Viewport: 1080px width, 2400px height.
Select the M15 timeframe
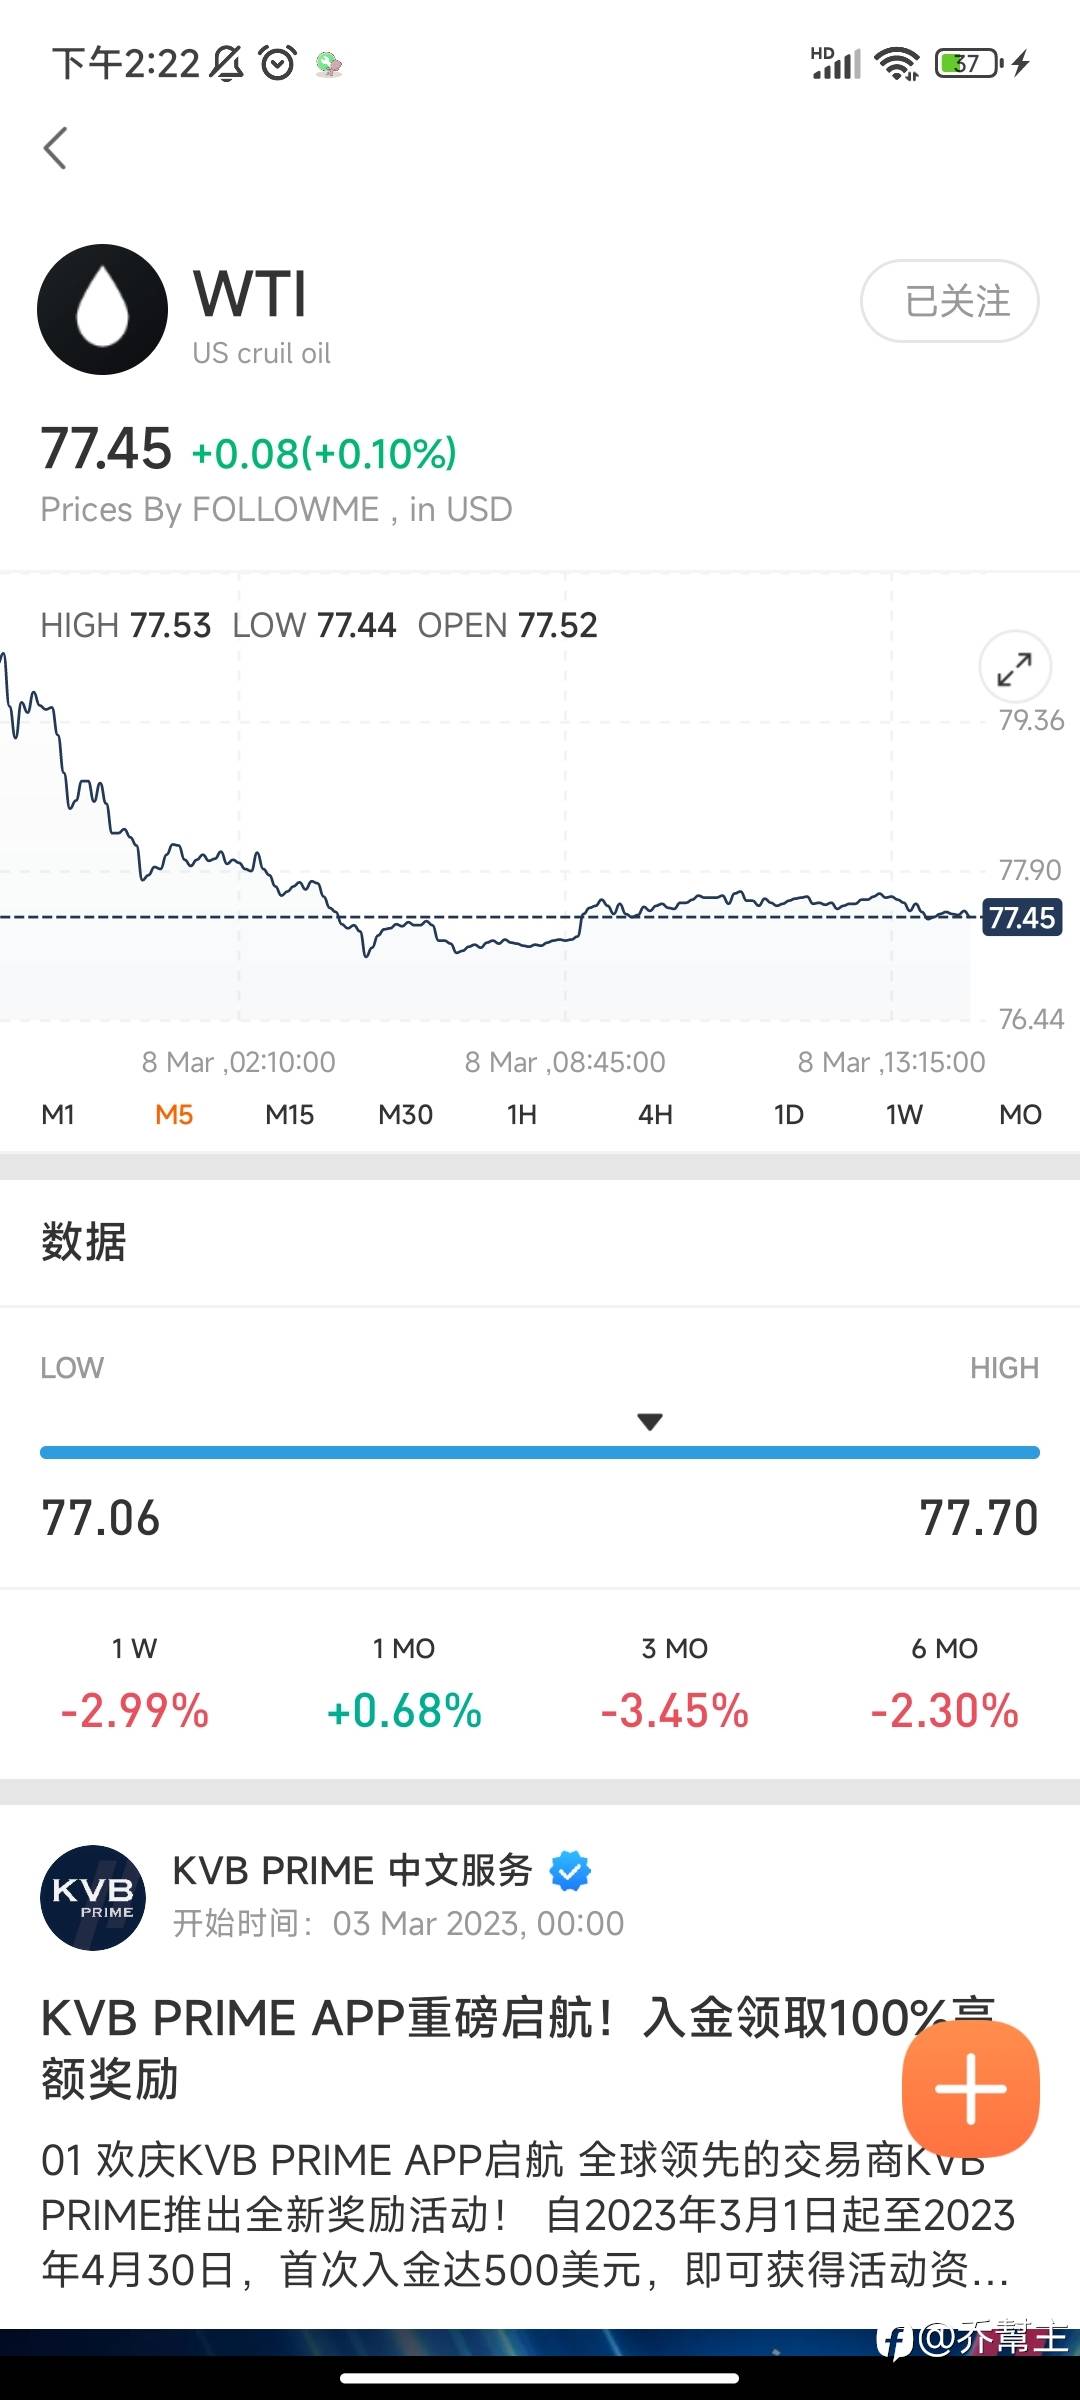pos(289,1114)
